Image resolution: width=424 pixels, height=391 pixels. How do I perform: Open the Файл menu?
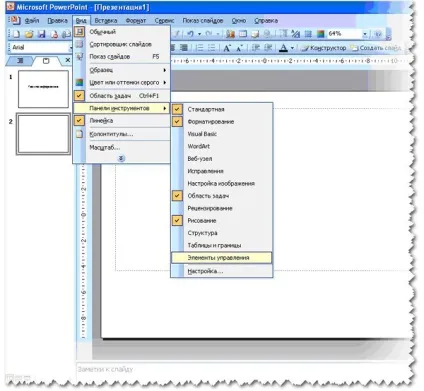click(32, 20)
